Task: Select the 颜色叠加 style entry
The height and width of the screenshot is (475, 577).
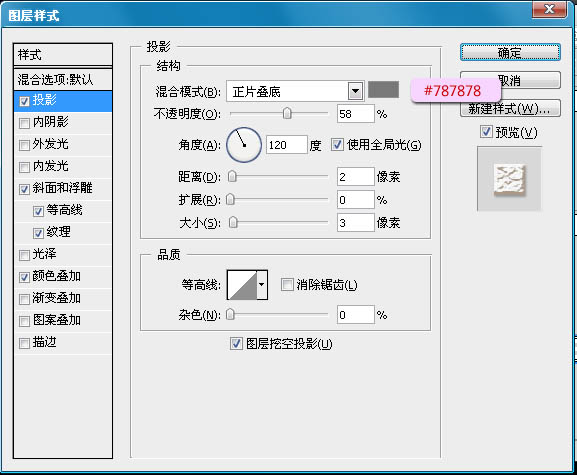Action: (63, 276)
